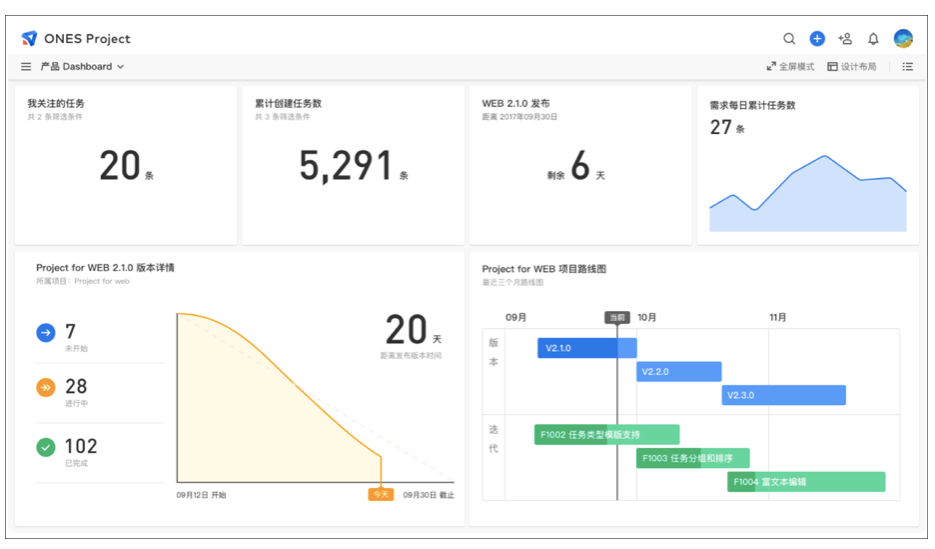The height and width of the screenshot is (549, 935).
Task: Select the V2.2.0 version bar
Action: point(679,371)
